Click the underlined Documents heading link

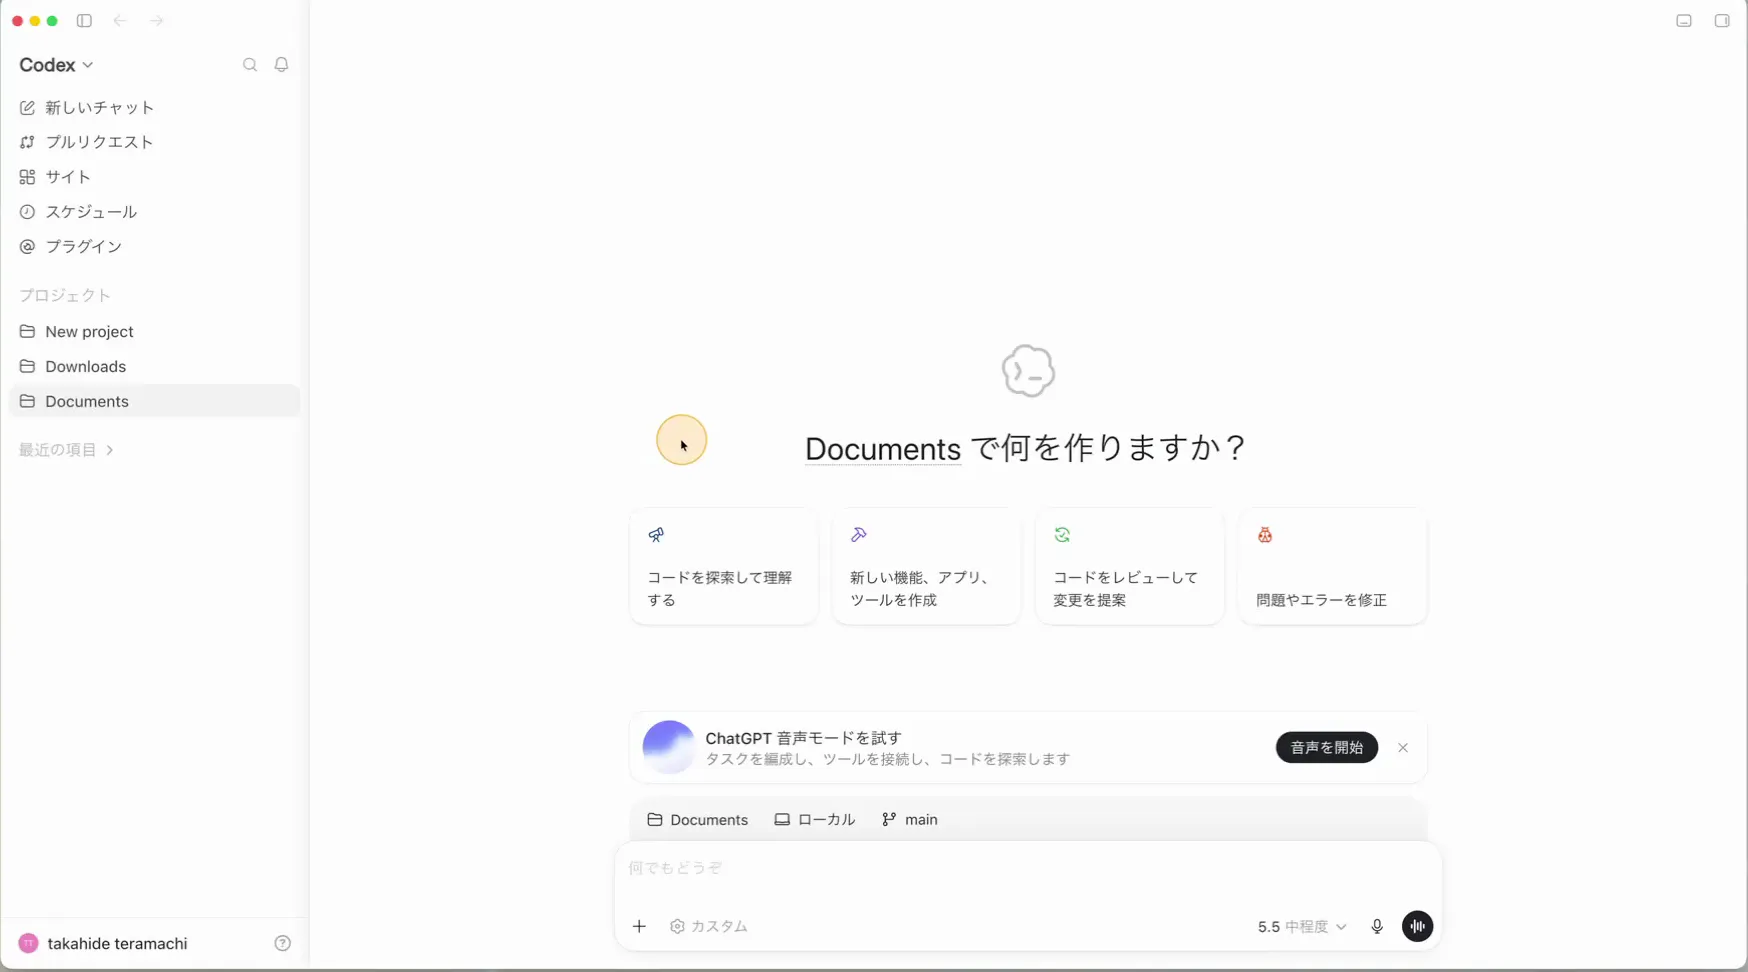883,449
